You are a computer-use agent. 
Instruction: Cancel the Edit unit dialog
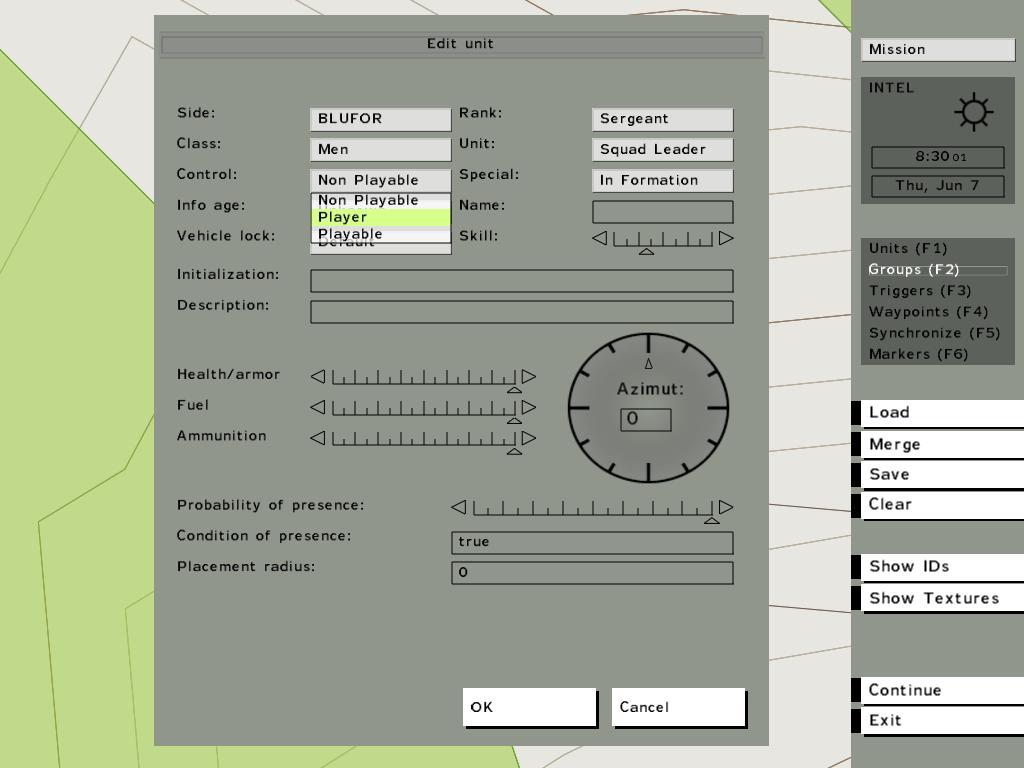tap(679, 707)
